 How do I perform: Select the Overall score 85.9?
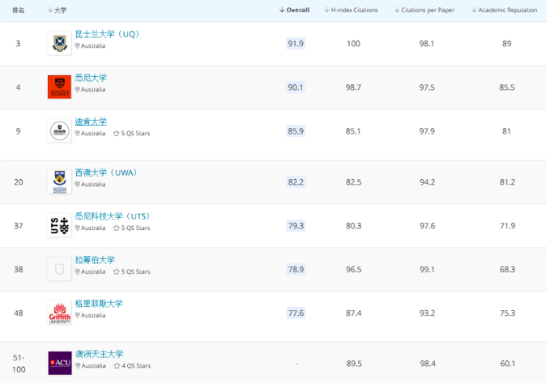[296, 131]
